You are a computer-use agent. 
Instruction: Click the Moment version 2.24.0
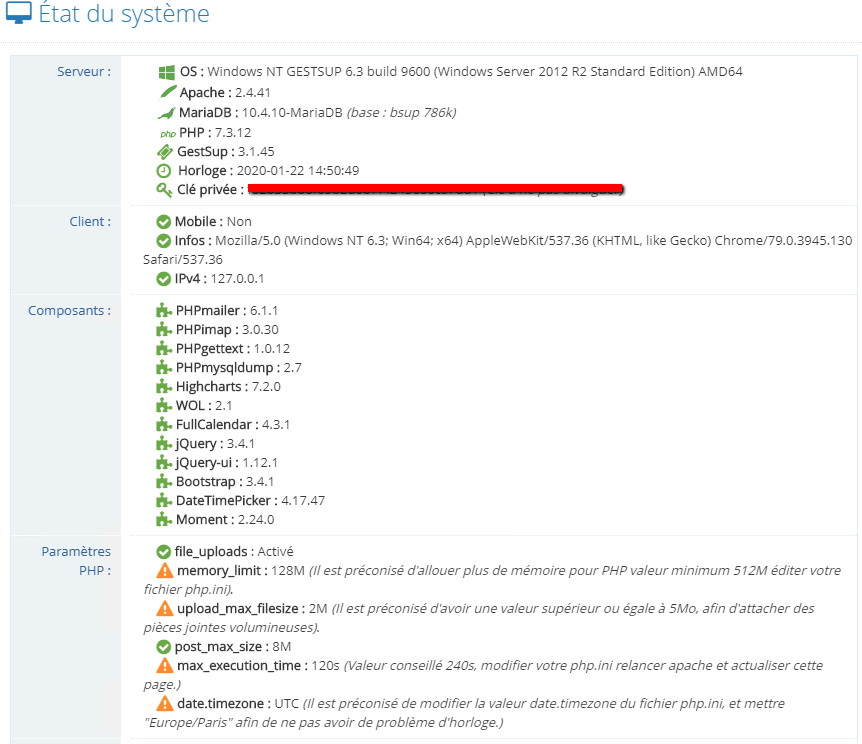pos(256,520)
